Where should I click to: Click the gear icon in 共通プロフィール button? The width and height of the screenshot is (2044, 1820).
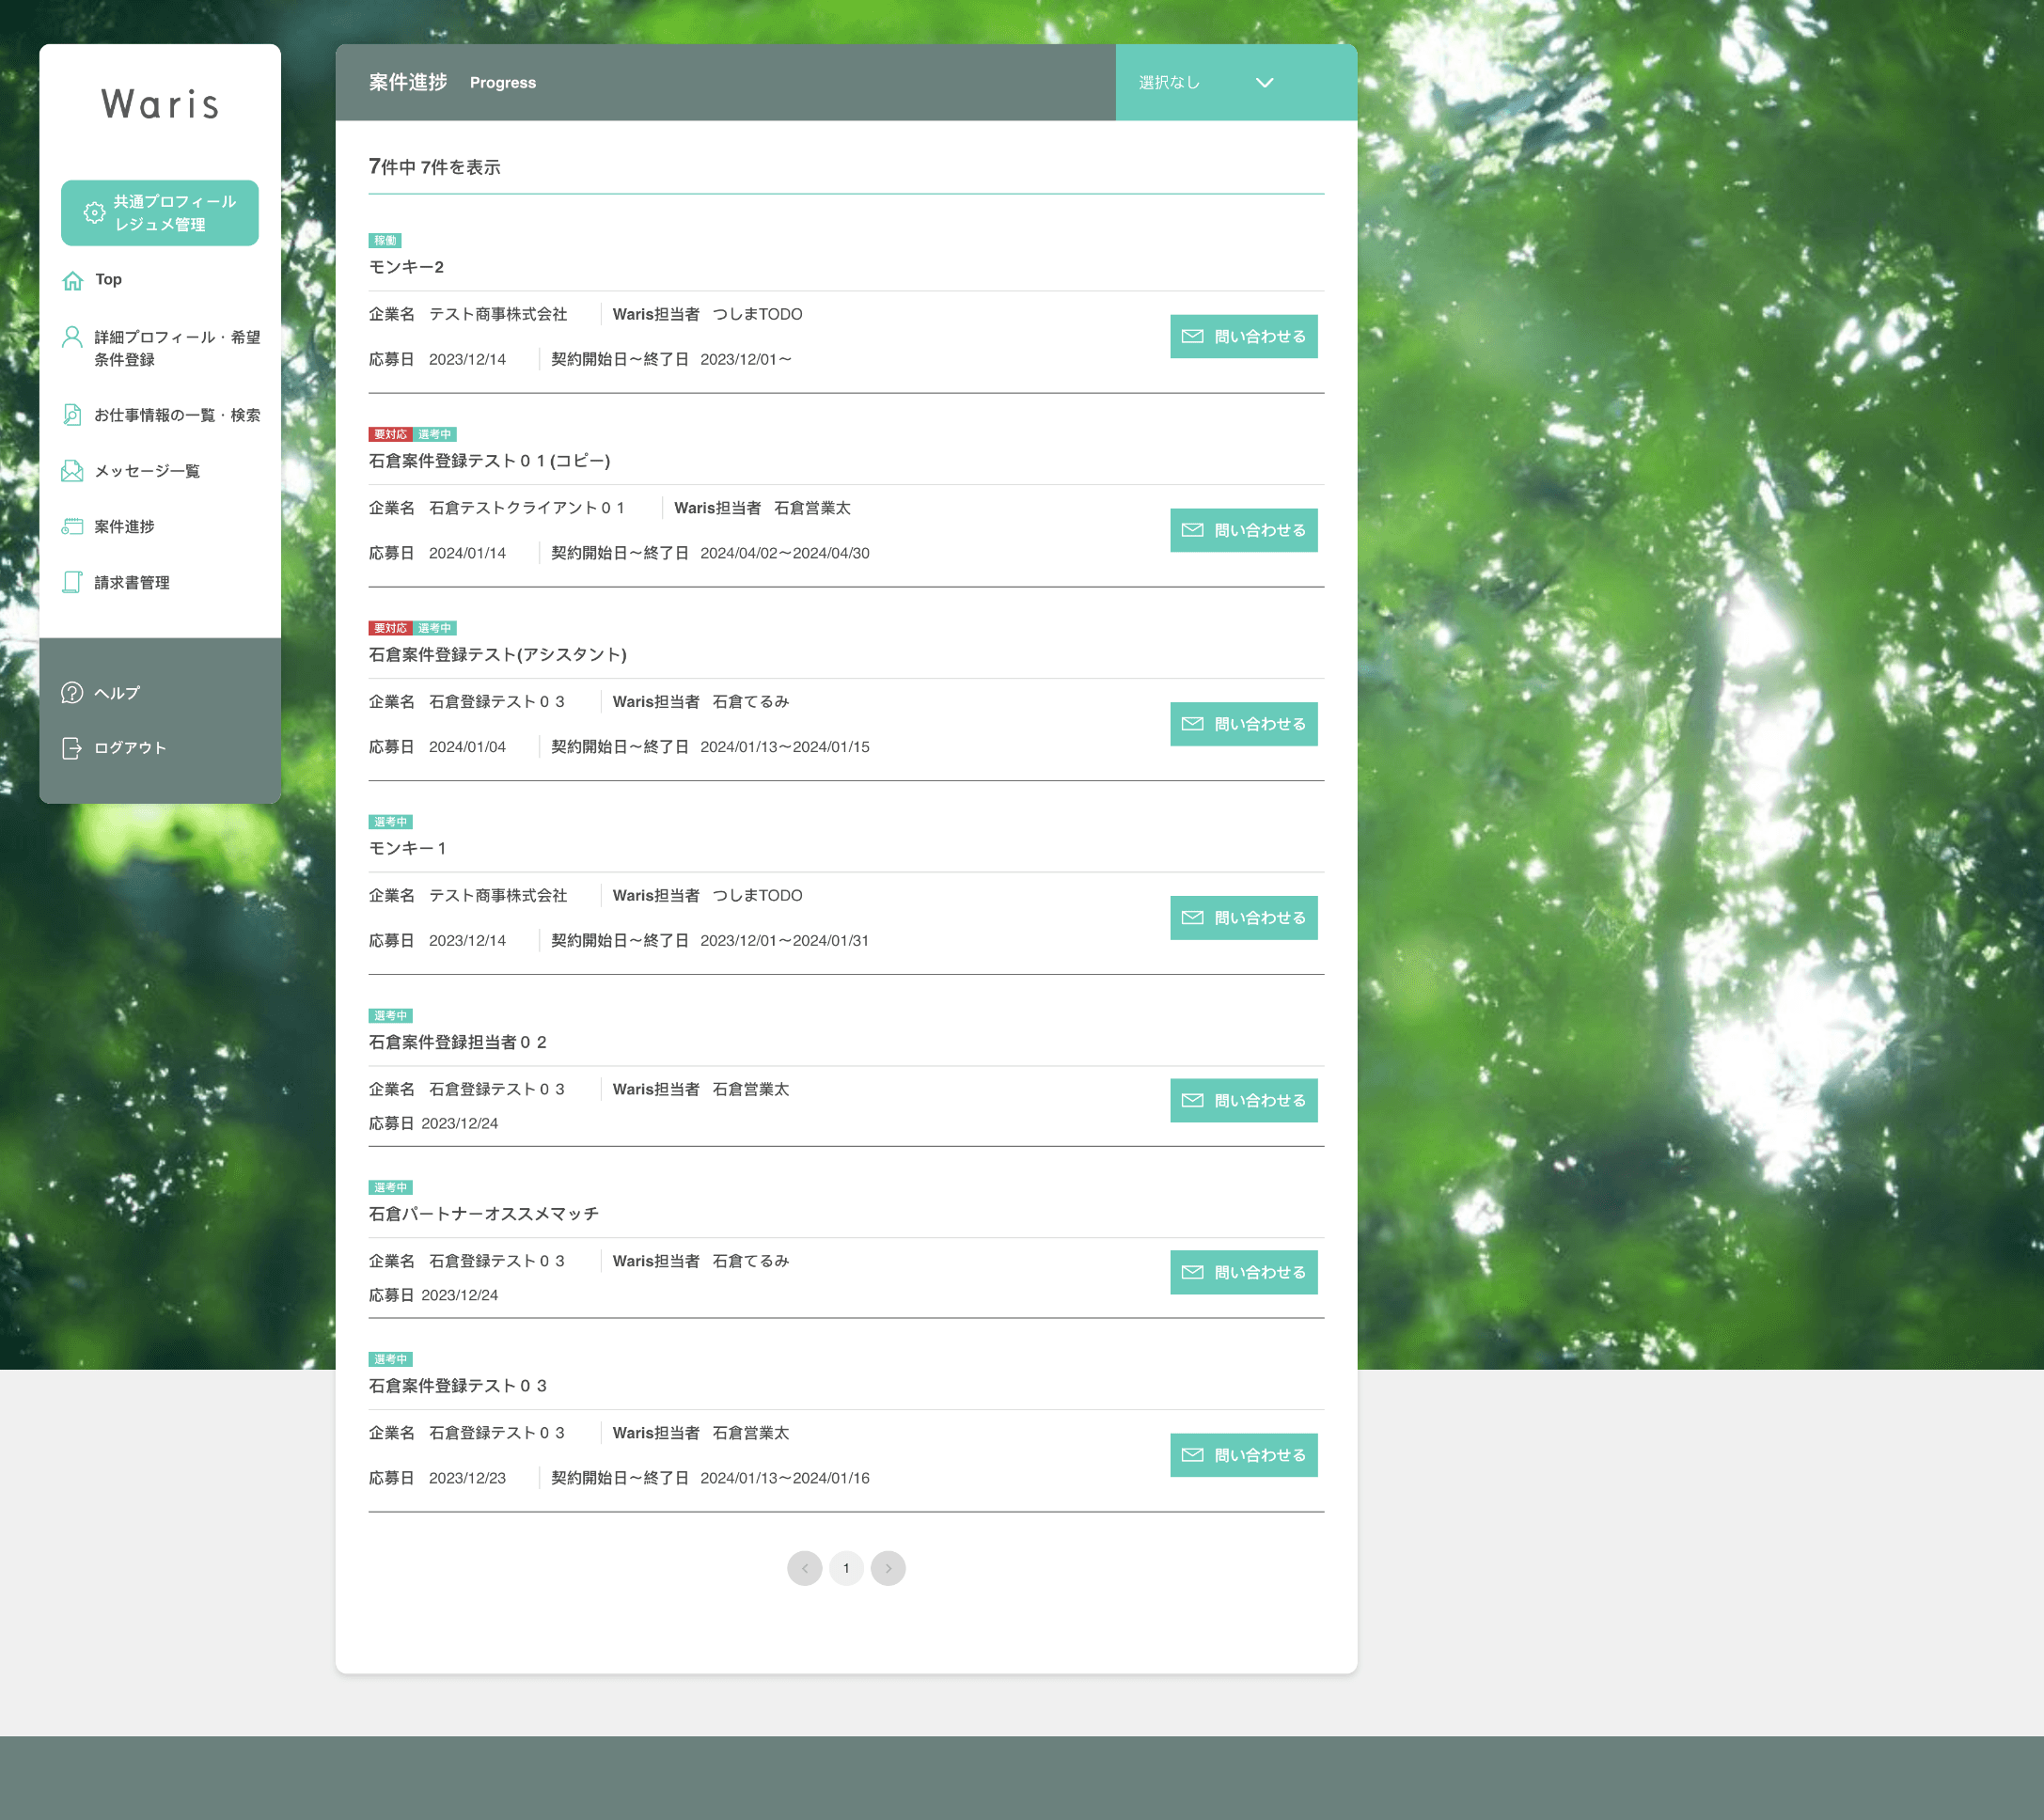coord(94,212)
